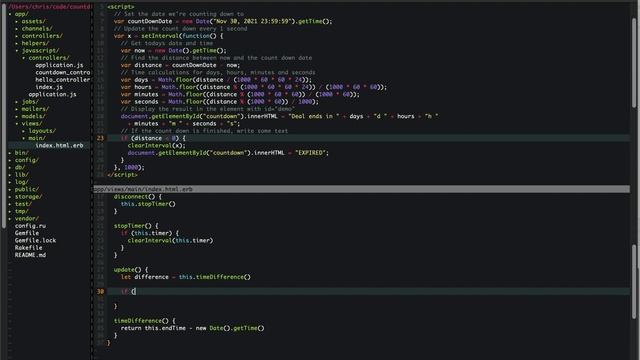The width and height of the screenshot is (640, 360).
Task: Click the opening <script> tag line
Action: [x=120, y=7]
